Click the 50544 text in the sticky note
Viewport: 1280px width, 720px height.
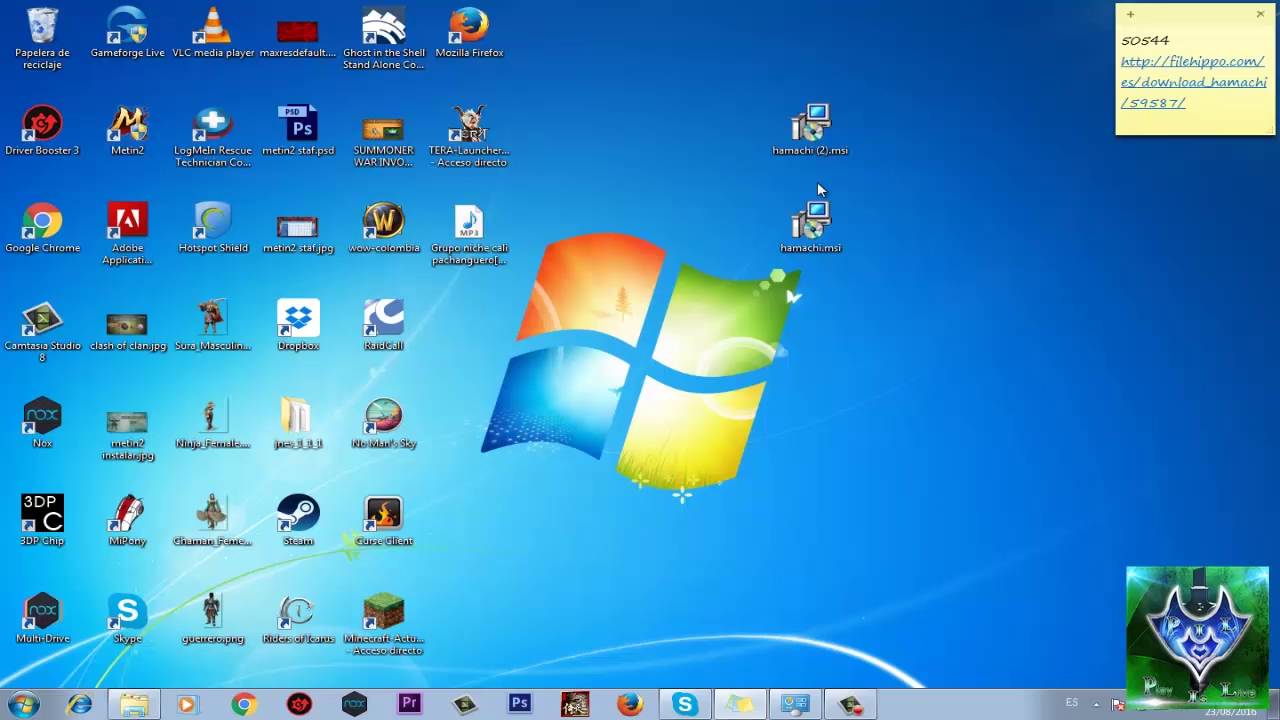tap(1145, 41)
